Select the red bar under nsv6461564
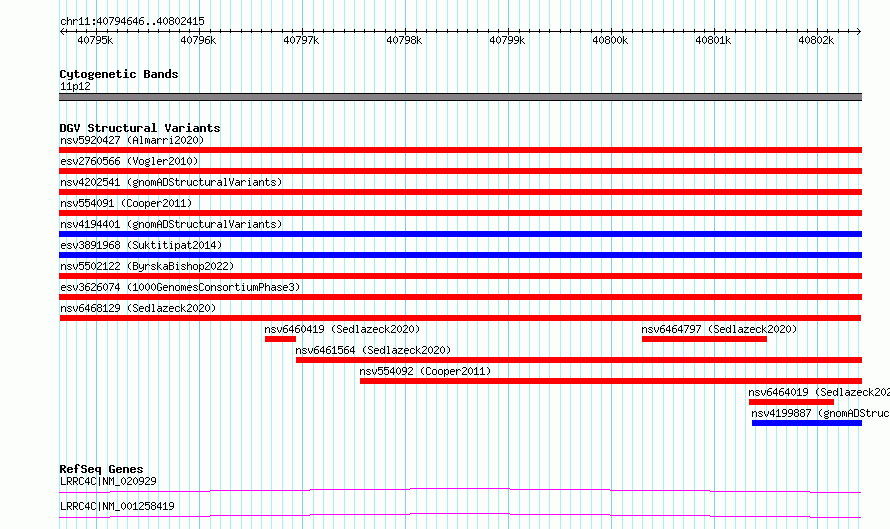The width and height of the screenshot is (890, 529). pyautogui.click(x=579, y=360)
